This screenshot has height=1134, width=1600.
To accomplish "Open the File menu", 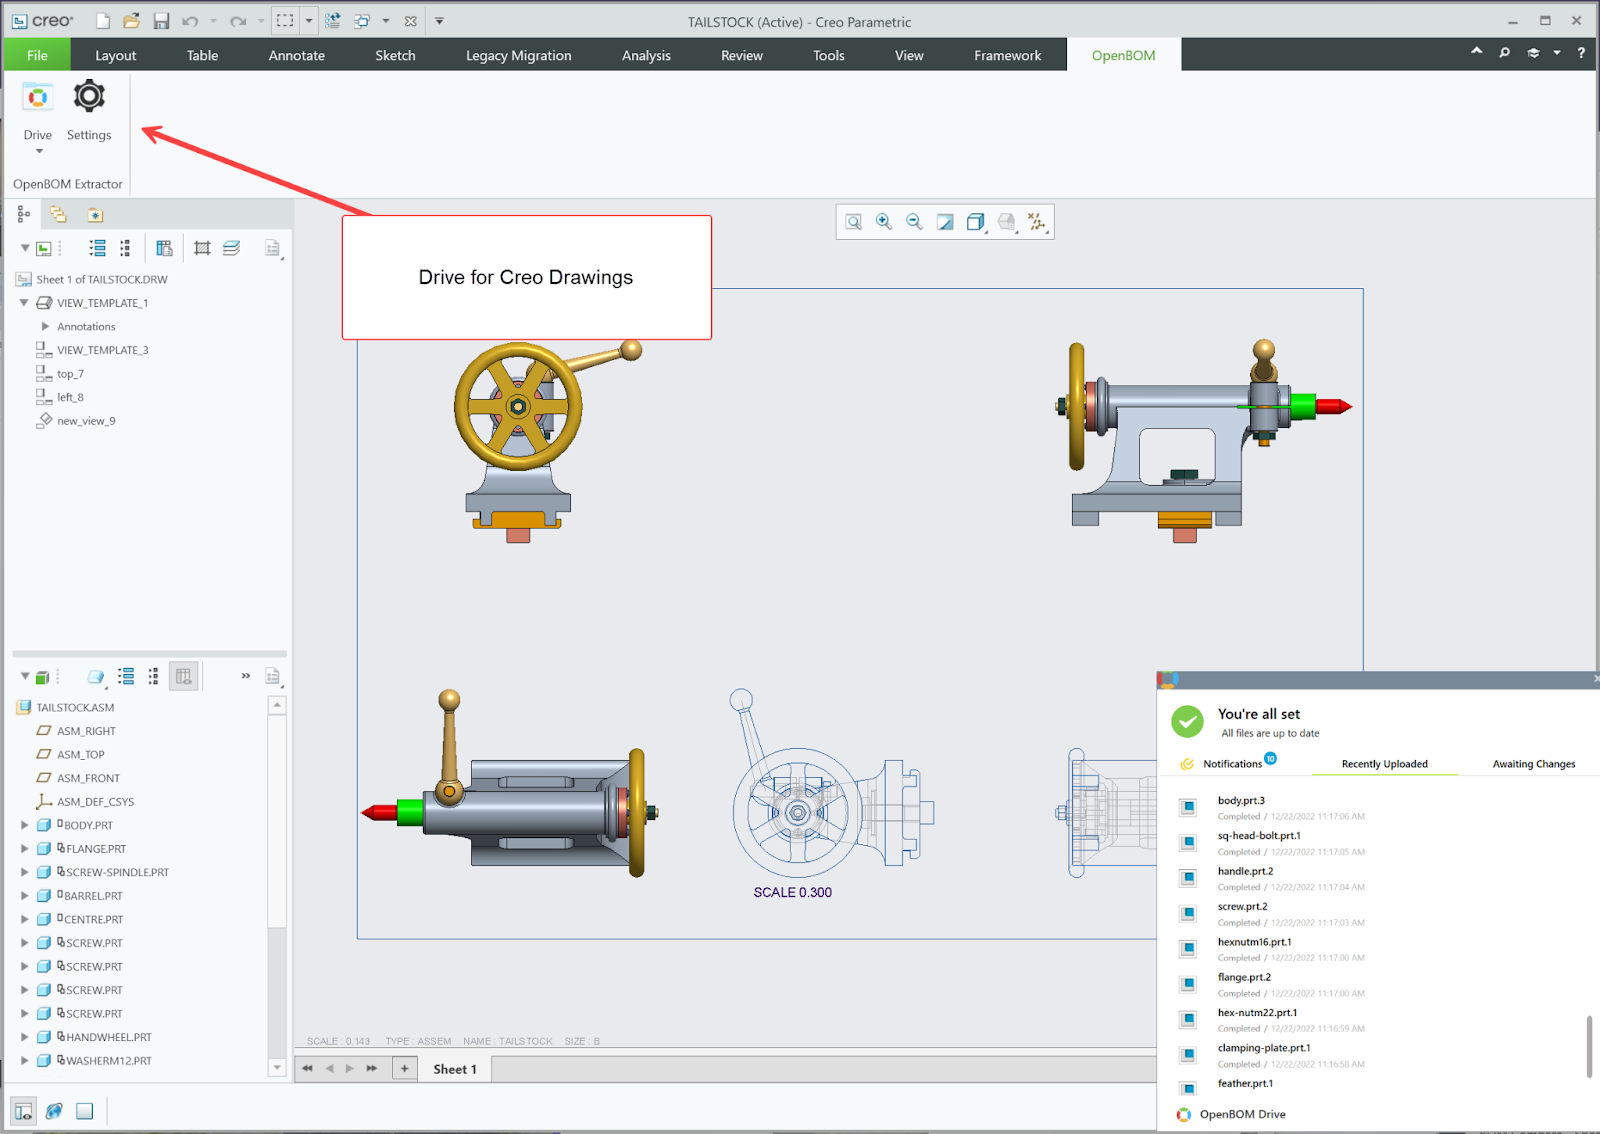I will pos(37,55).
